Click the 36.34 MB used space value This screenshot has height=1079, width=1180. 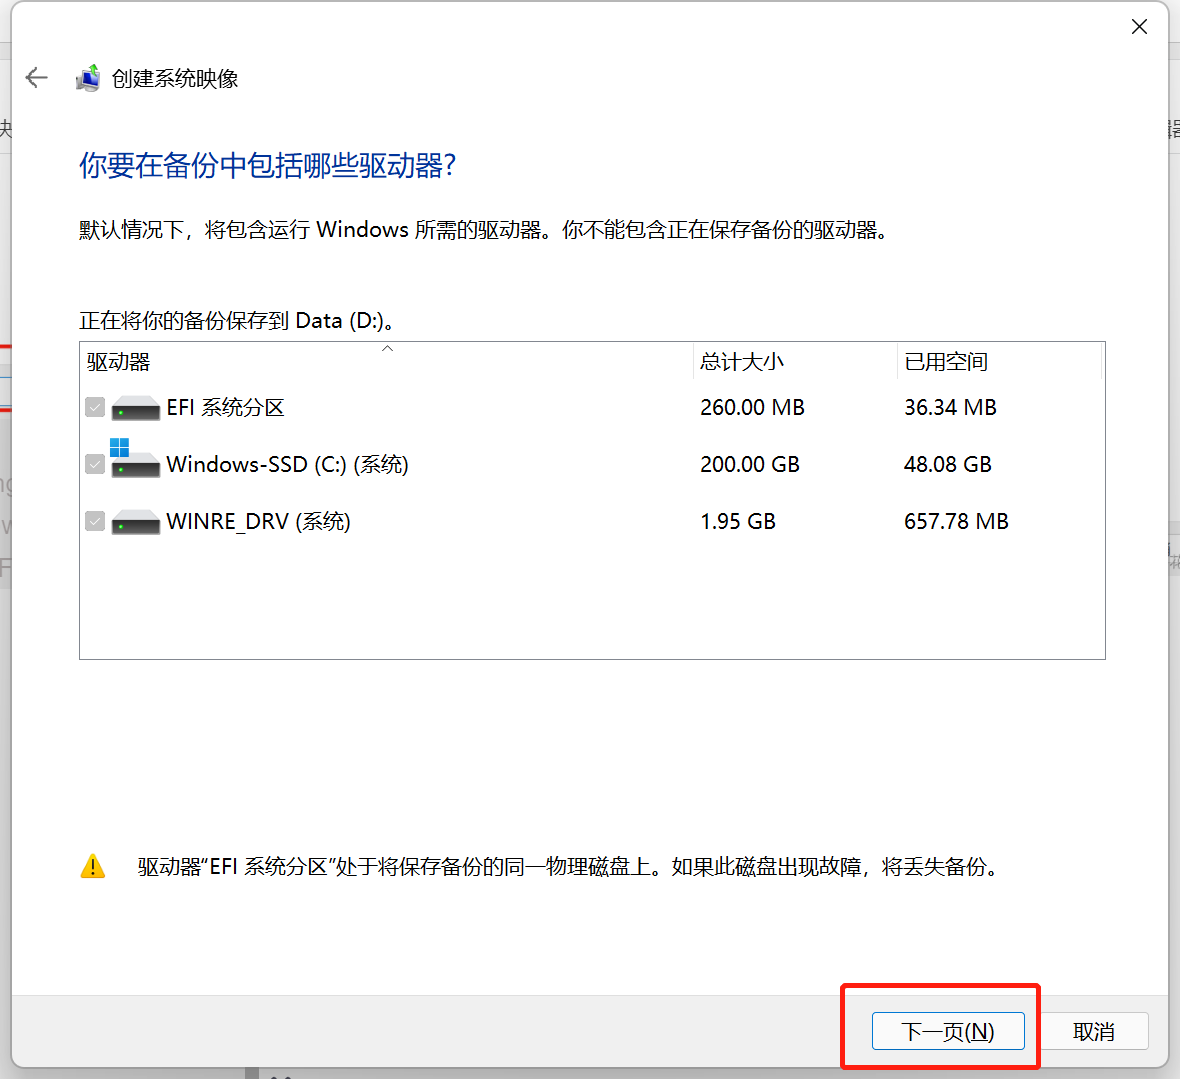click(x=950, y=408)
